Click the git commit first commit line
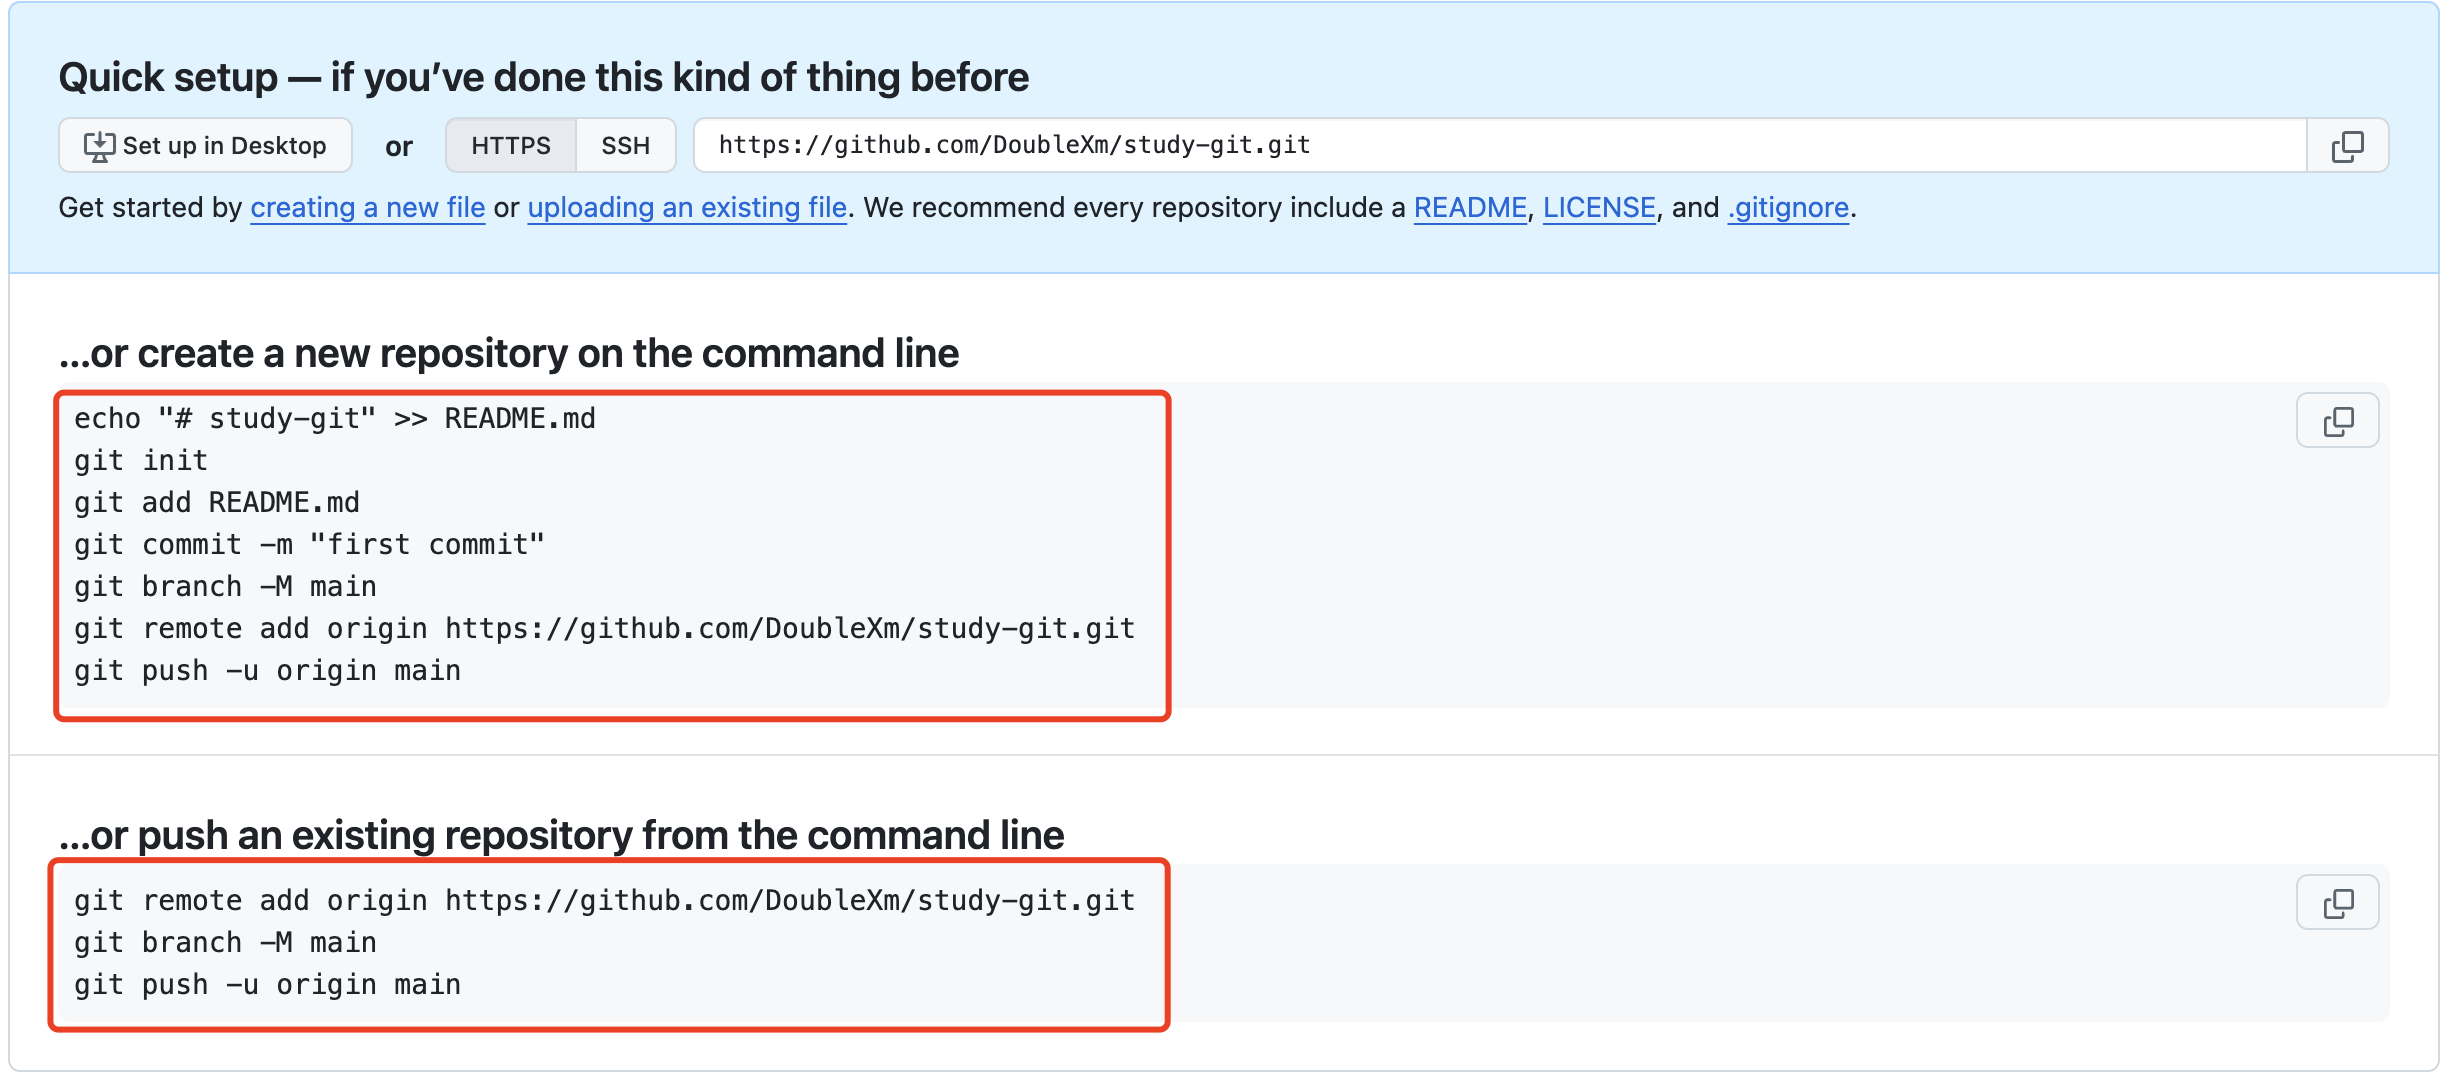The height and width of the screenshot is (1072, 2454). coord(310,545)
